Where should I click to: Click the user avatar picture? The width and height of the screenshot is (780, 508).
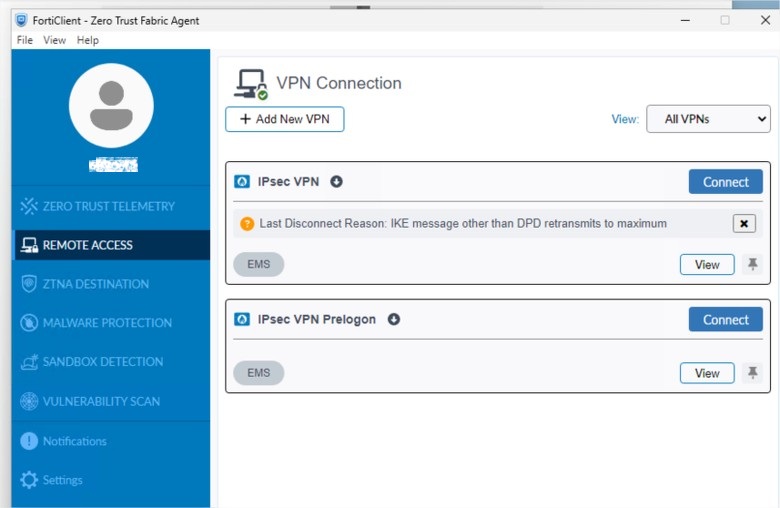(111, 105)
